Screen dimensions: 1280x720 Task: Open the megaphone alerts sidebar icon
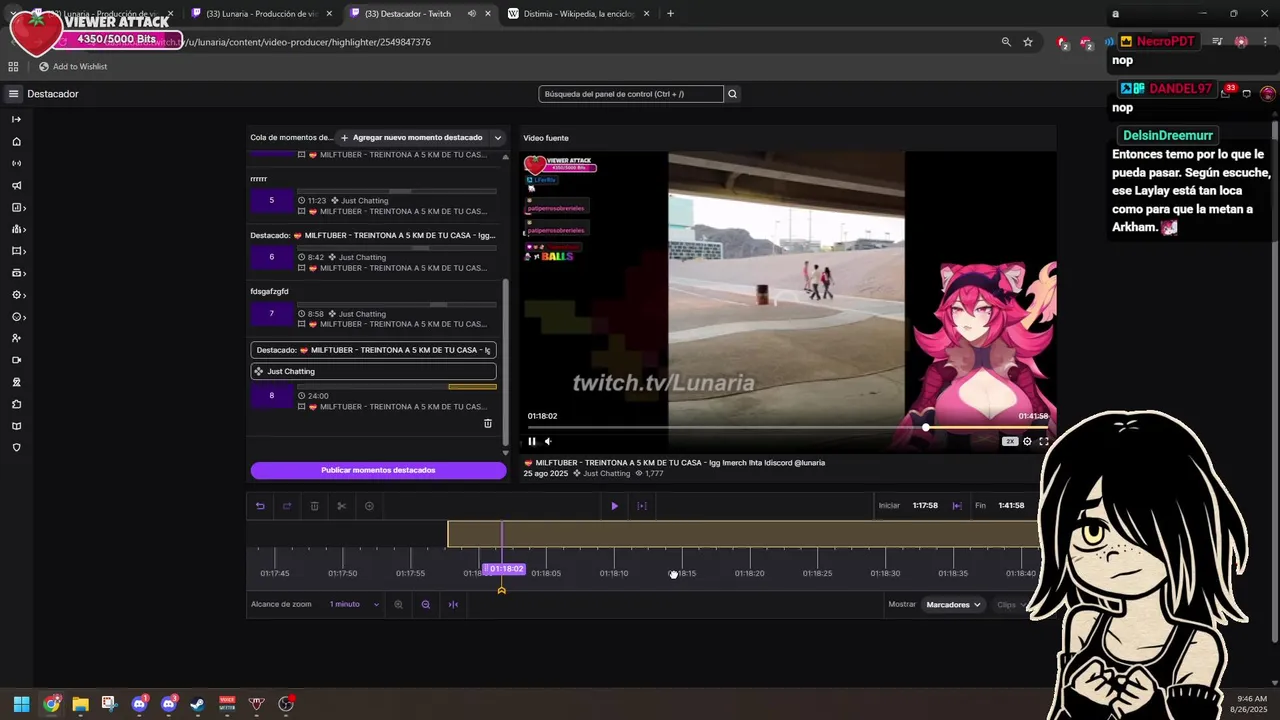point(16,185)
